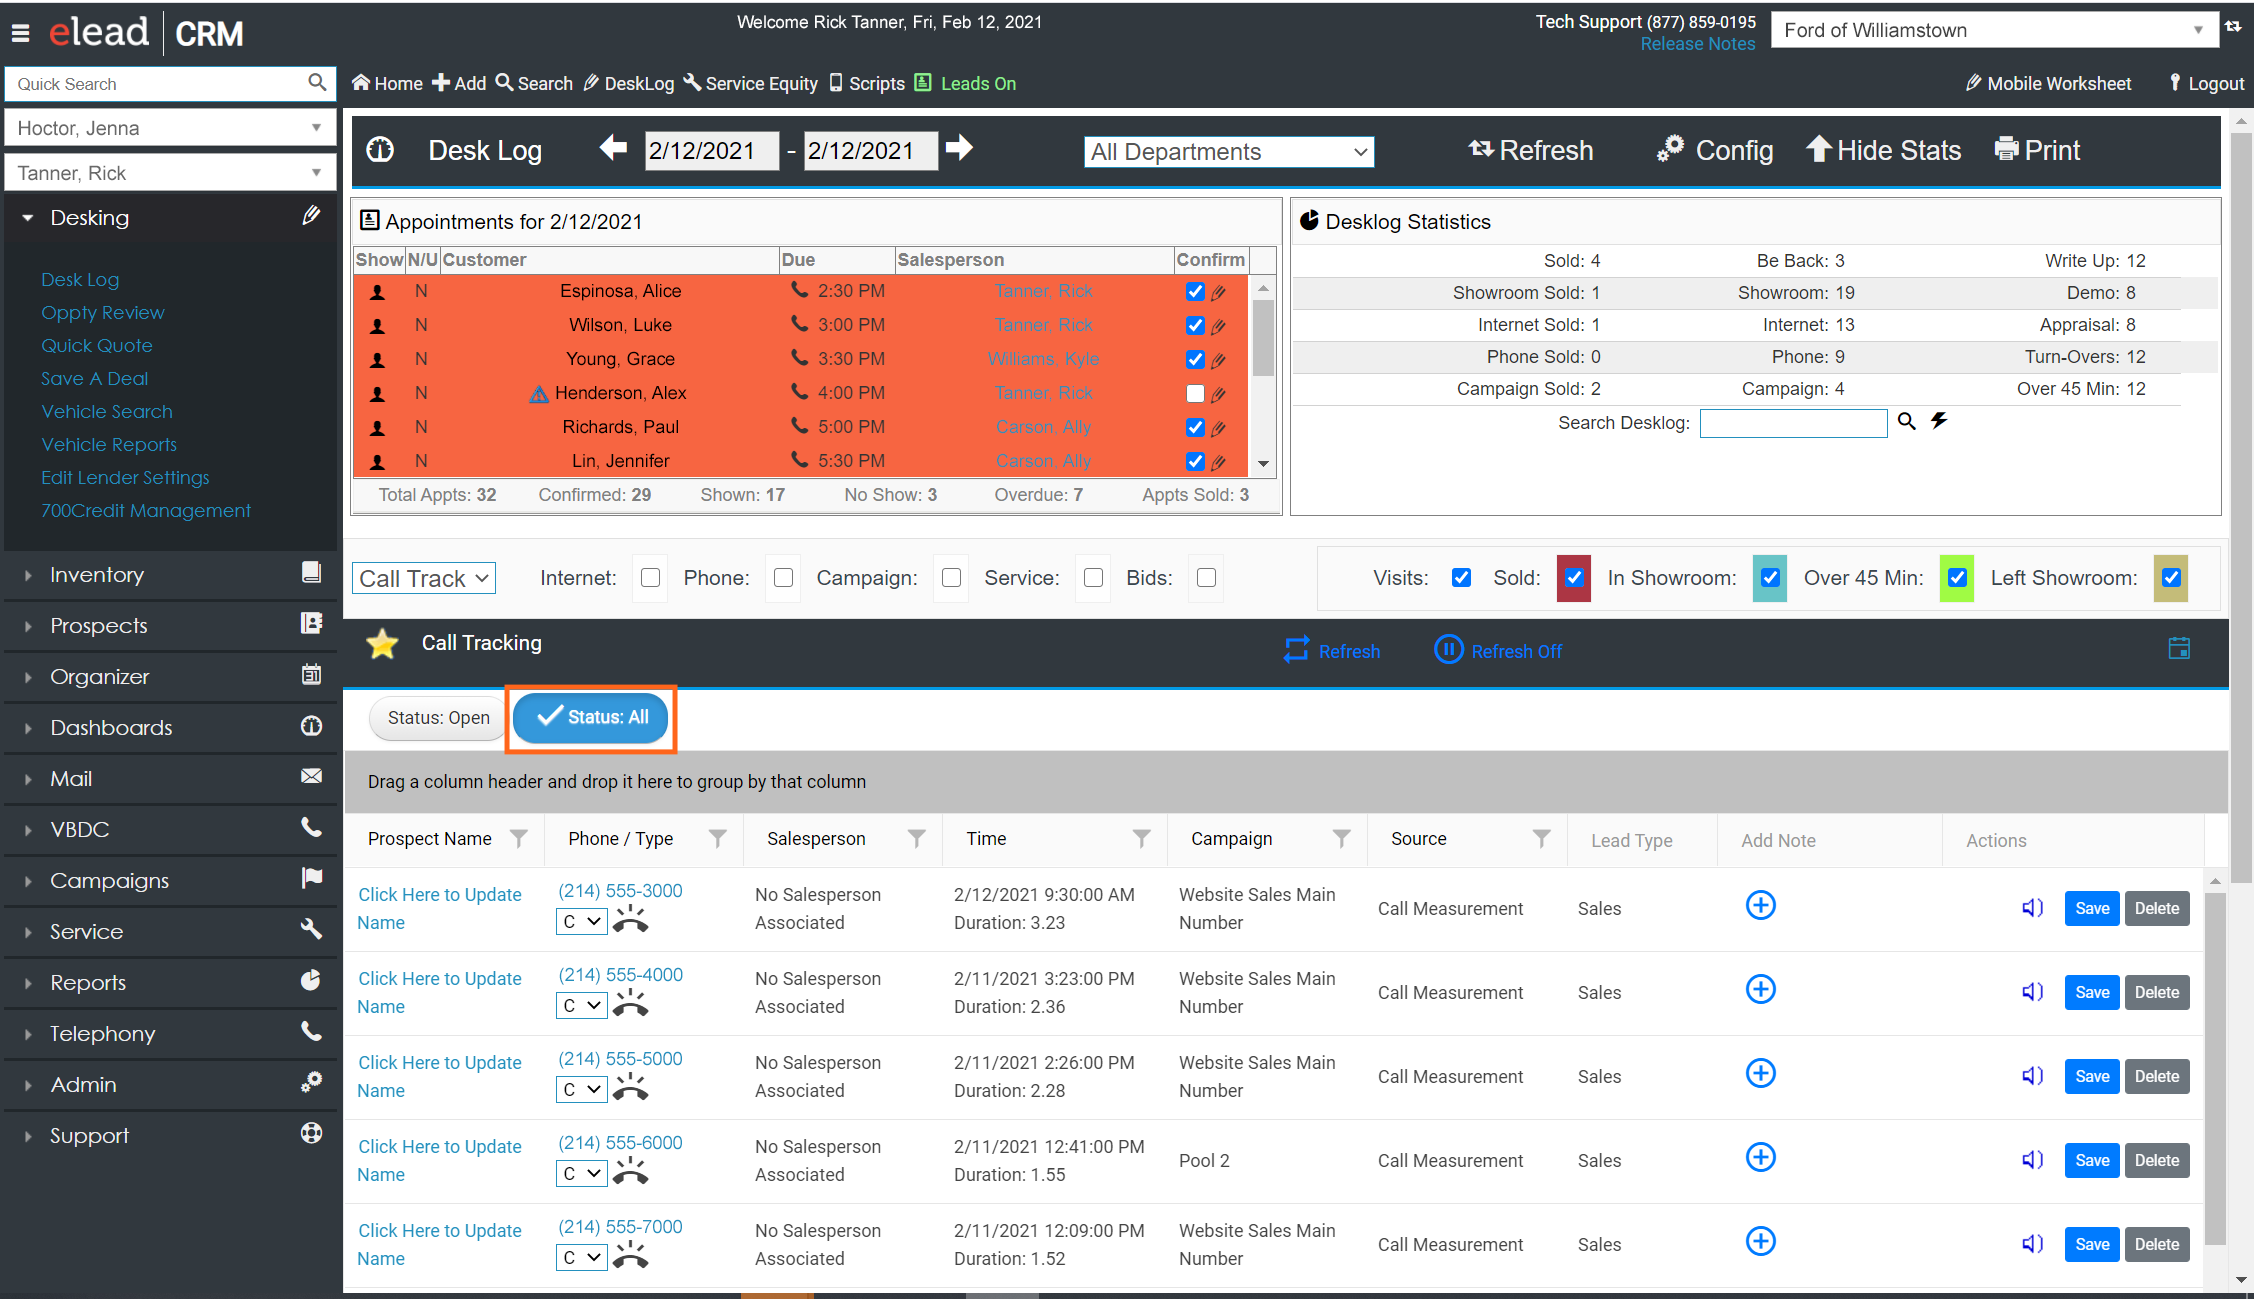Filter the Salesperson column
Screen dimensions: 2254x1299
[x=916, y=839]
